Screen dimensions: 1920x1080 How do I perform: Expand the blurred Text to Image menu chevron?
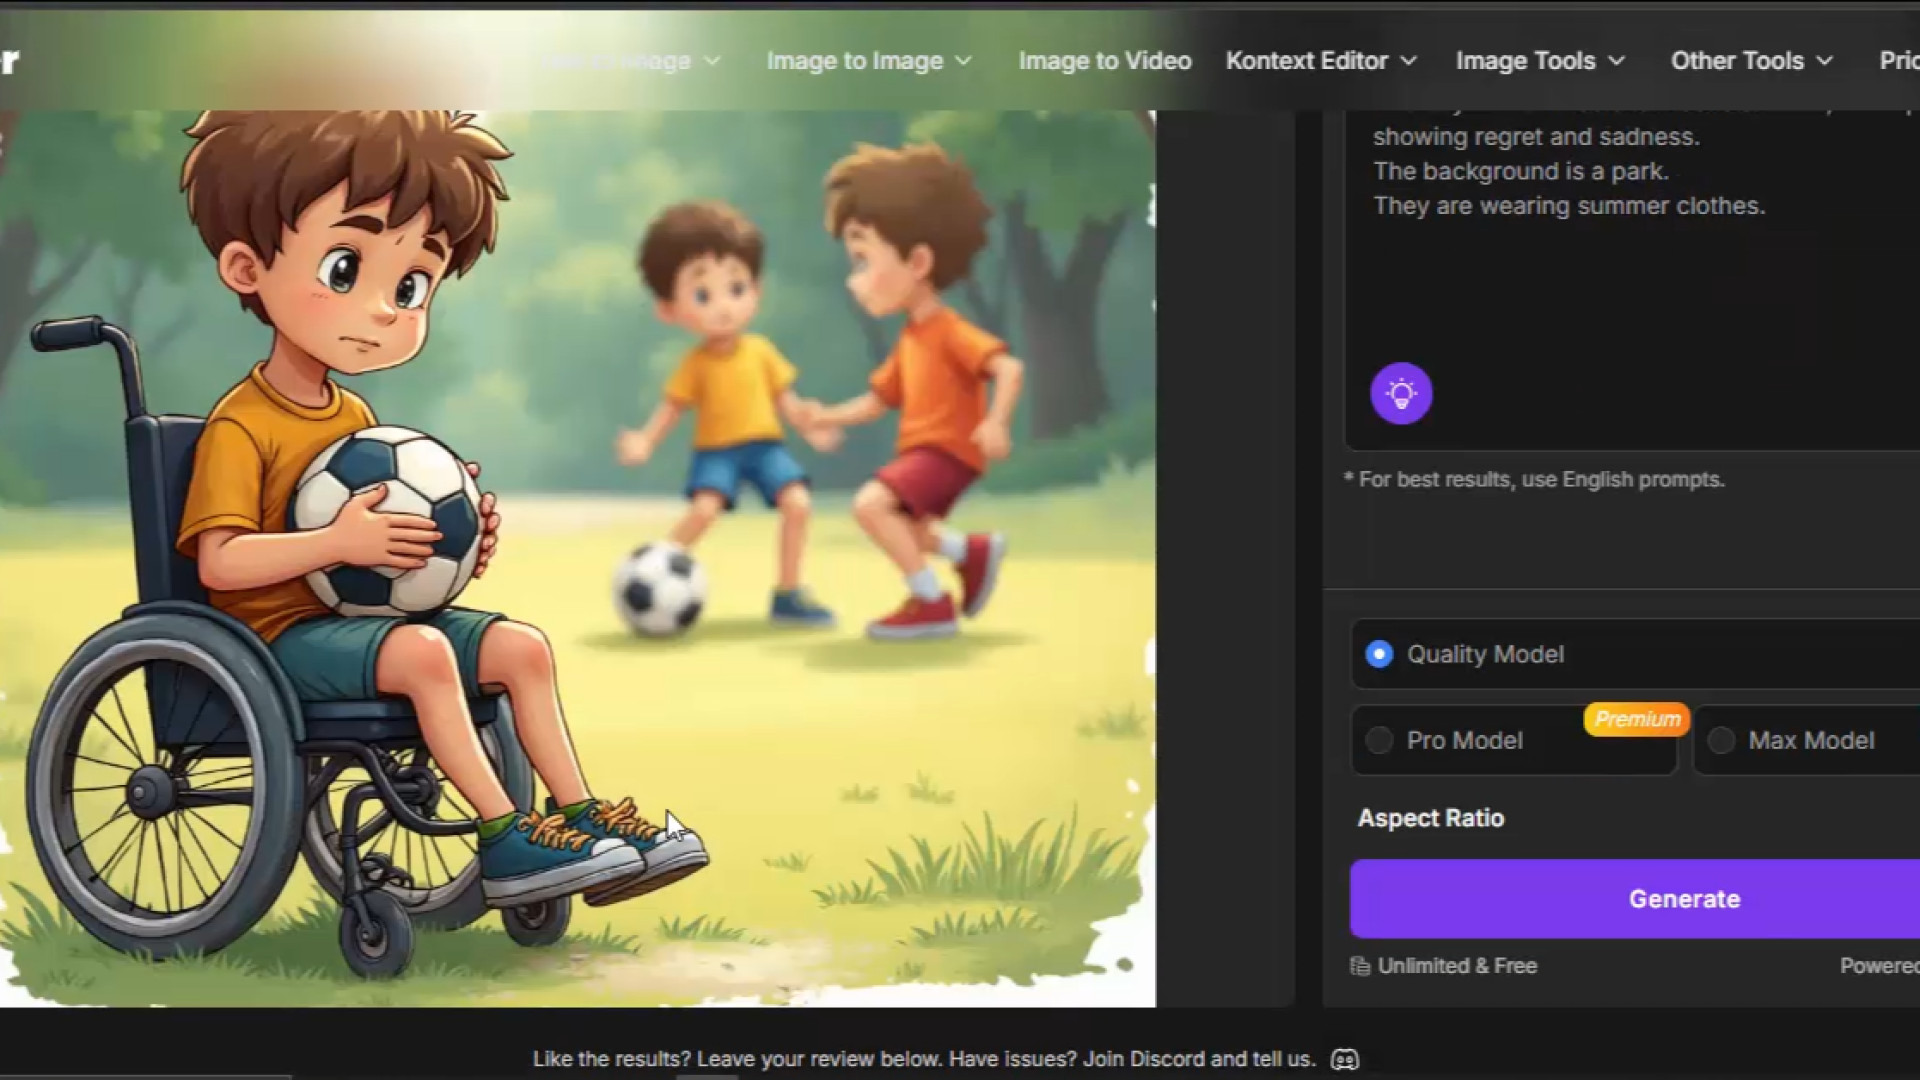pos(712,61)
